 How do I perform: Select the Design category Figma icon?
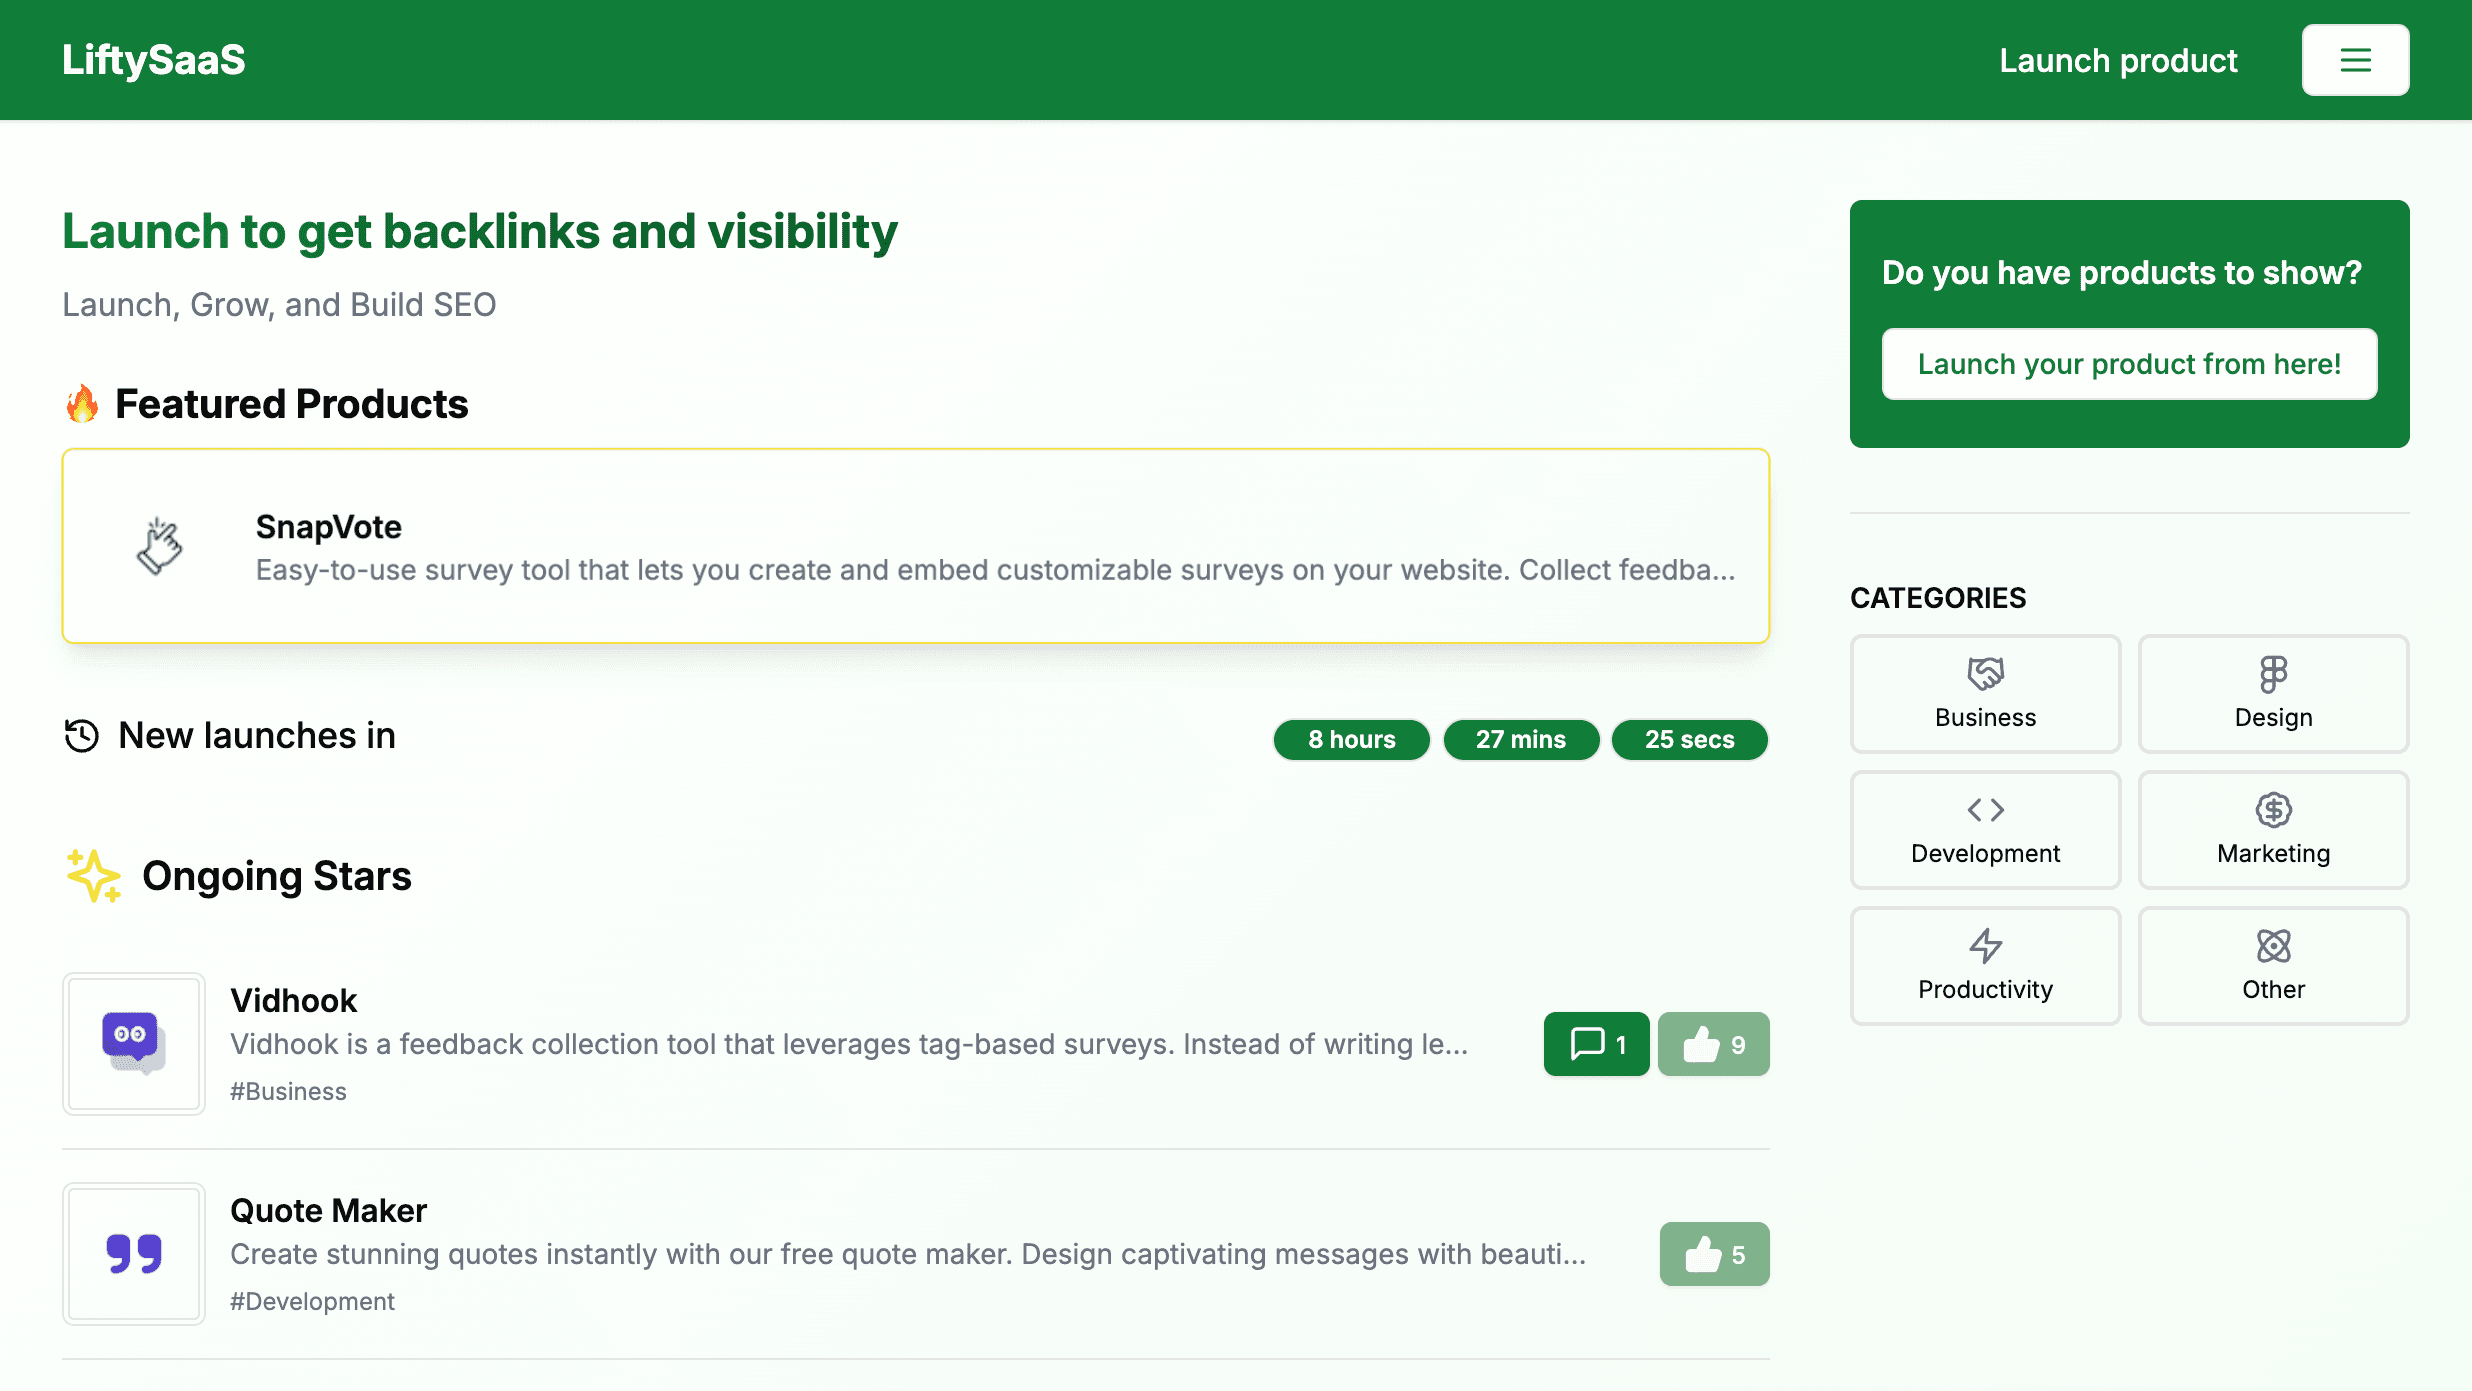click(x=2274, y=673)
